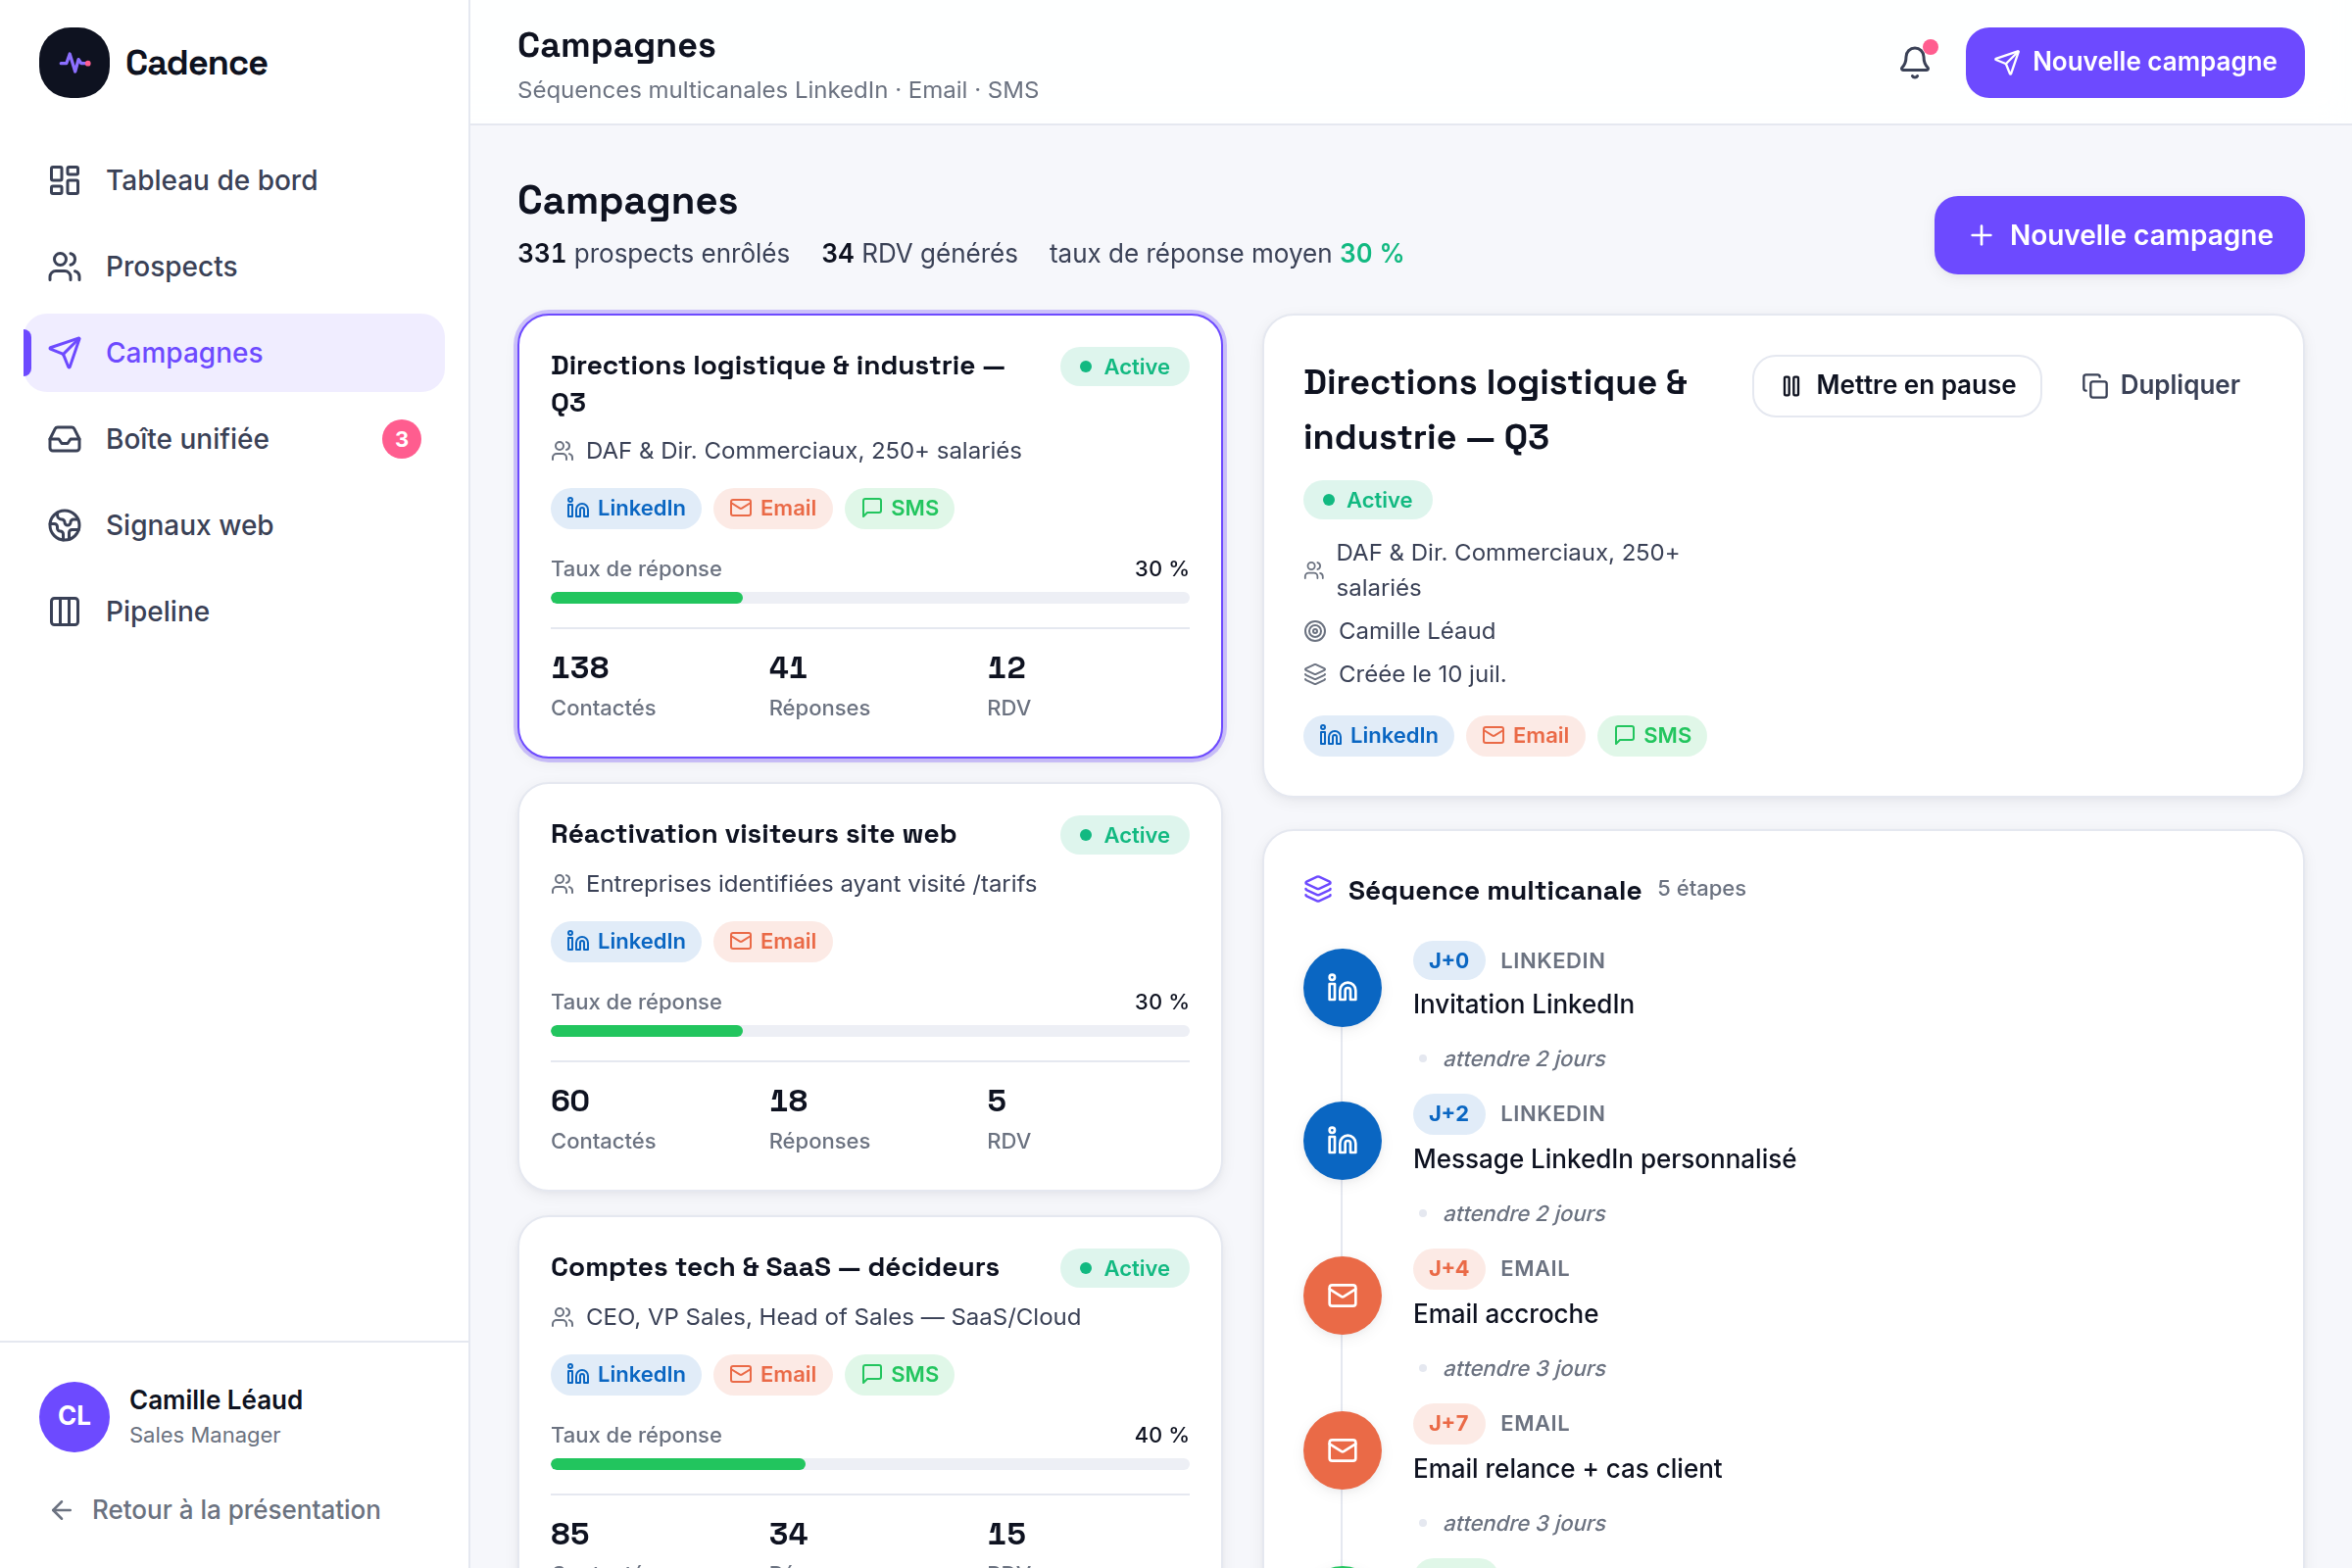Click the Séquence multicanale layers icon
2352x1568 pixels.
coord(1318,889)
